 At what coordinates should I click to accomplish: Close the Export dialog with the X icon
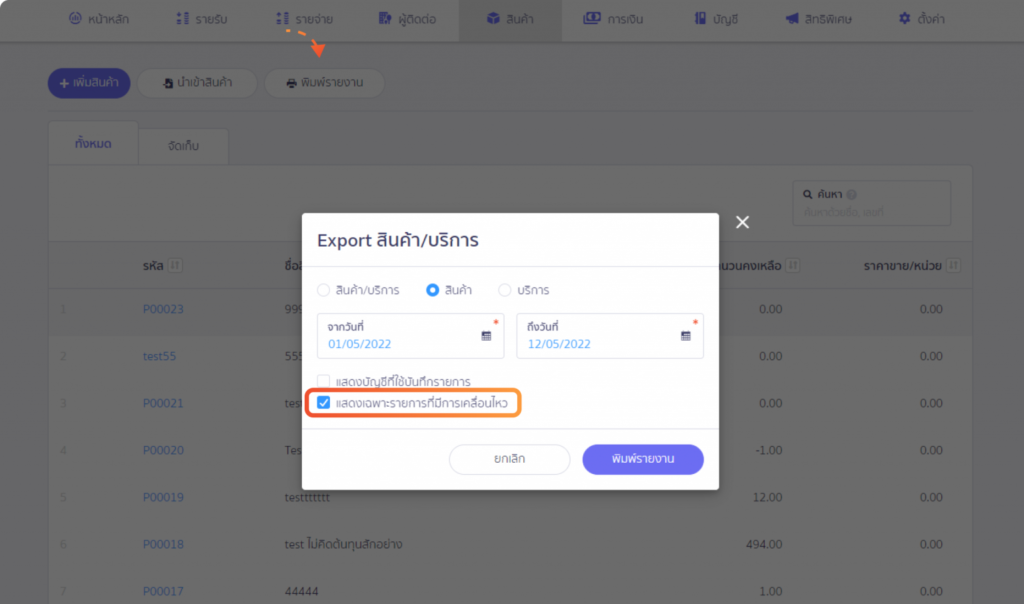click(742, 222)
